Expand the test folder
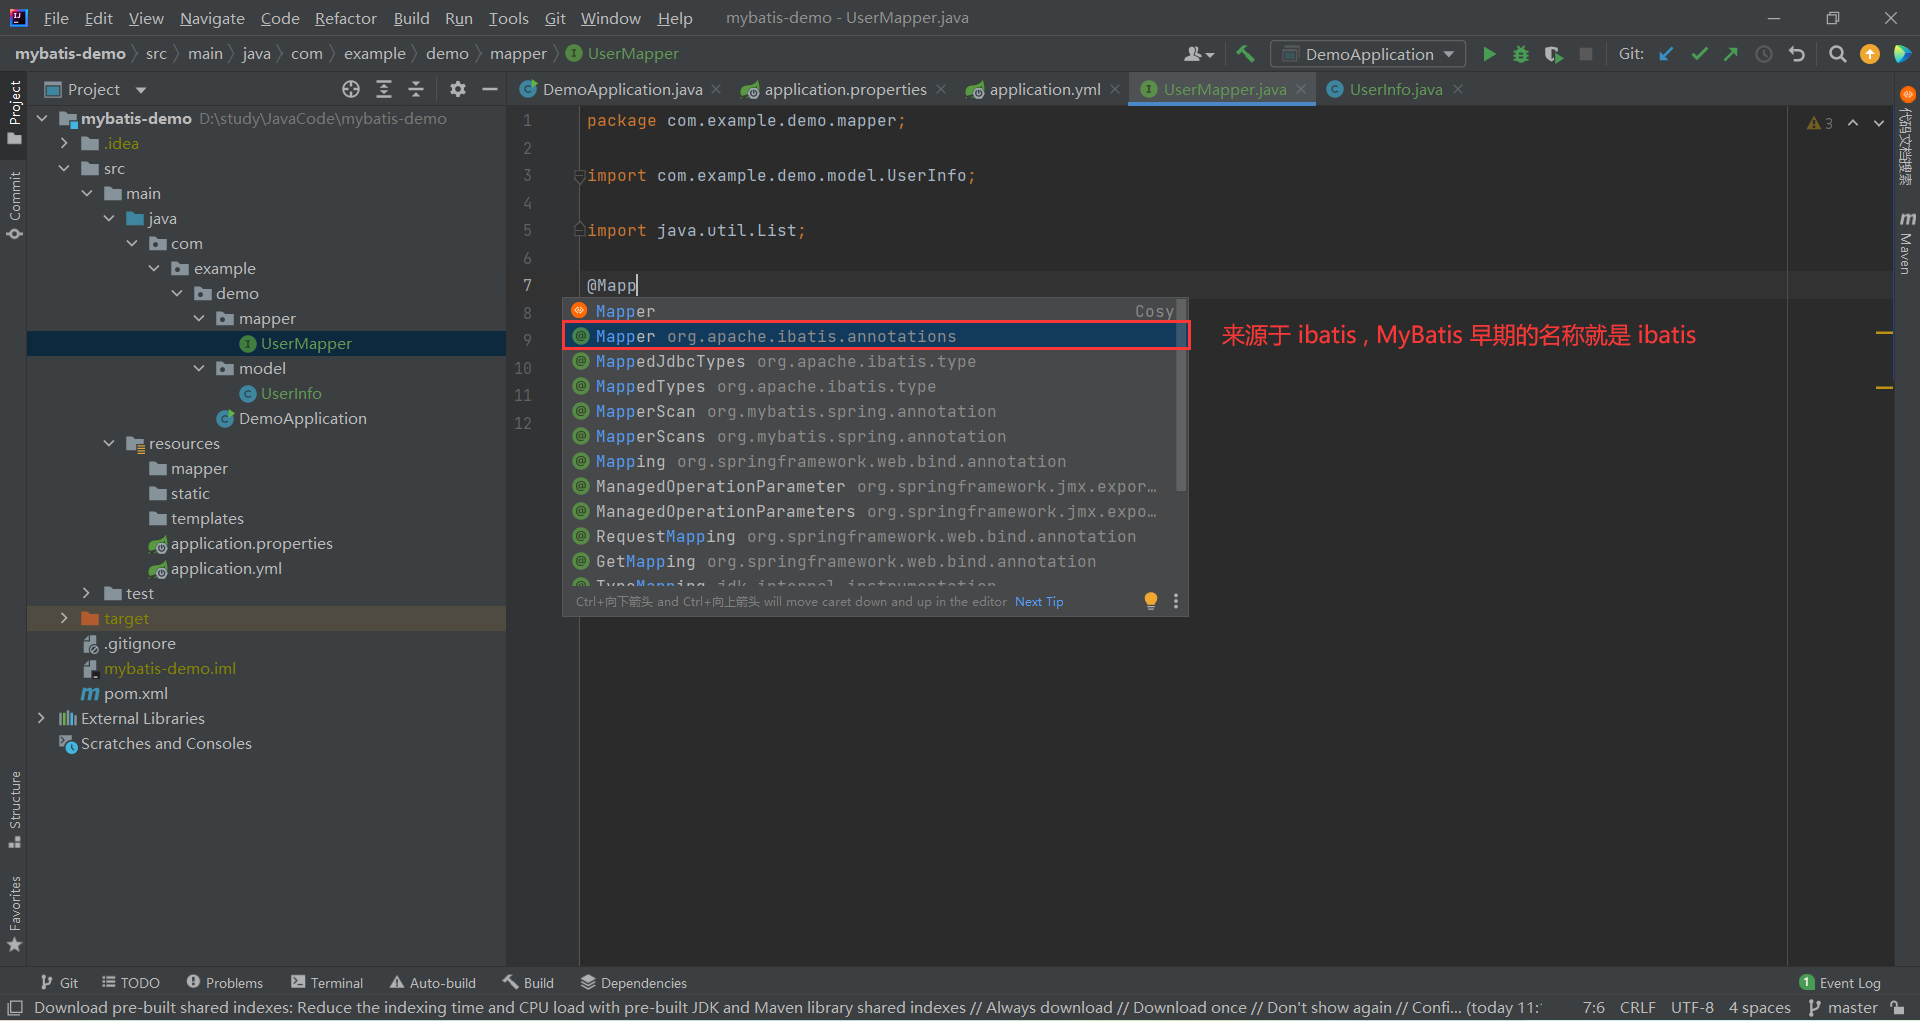The height and width of the screenshot is (1021, 1920). [86, 593]
